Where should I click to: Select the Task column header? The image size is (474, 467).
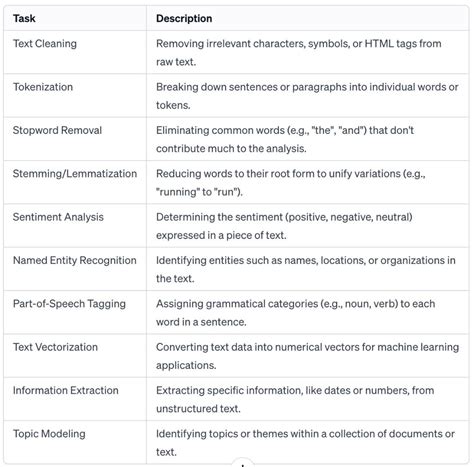(x=24, y=18)
